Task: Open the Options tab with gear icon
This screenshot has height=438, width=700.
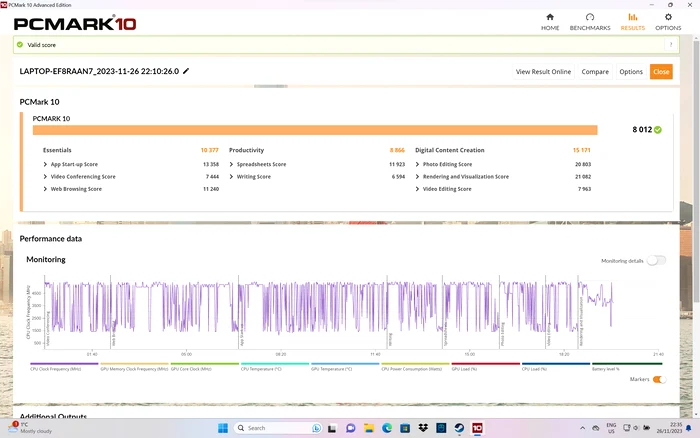Action: coord(668,22)
